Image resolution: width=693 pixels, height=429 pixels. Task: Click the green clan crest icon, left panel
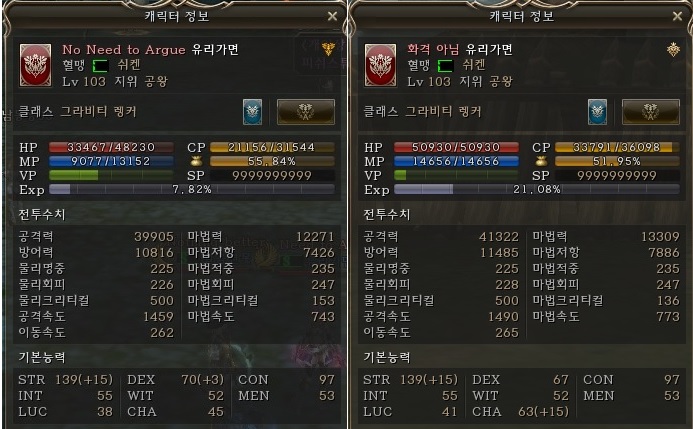coord(100,66)
